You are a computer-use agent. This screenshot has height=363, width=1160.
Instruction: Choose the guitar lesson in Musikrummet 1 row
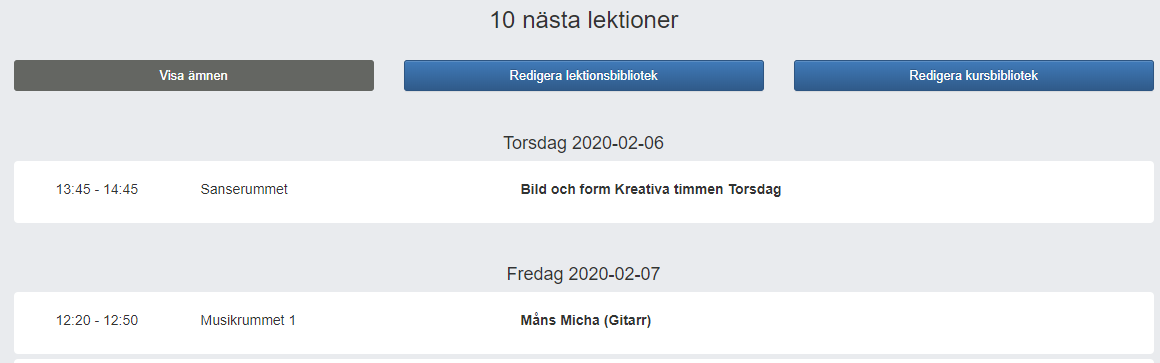tap(584, 323)
